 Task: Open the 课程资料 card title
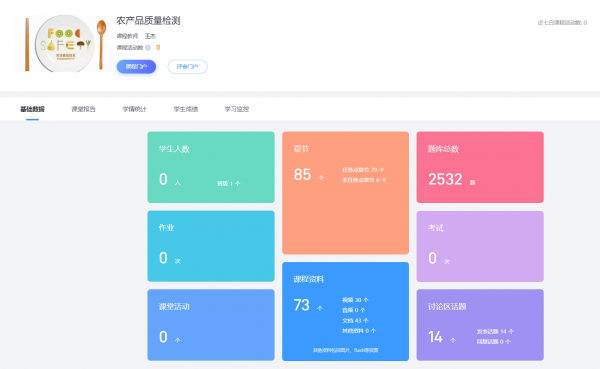(308, 279)
